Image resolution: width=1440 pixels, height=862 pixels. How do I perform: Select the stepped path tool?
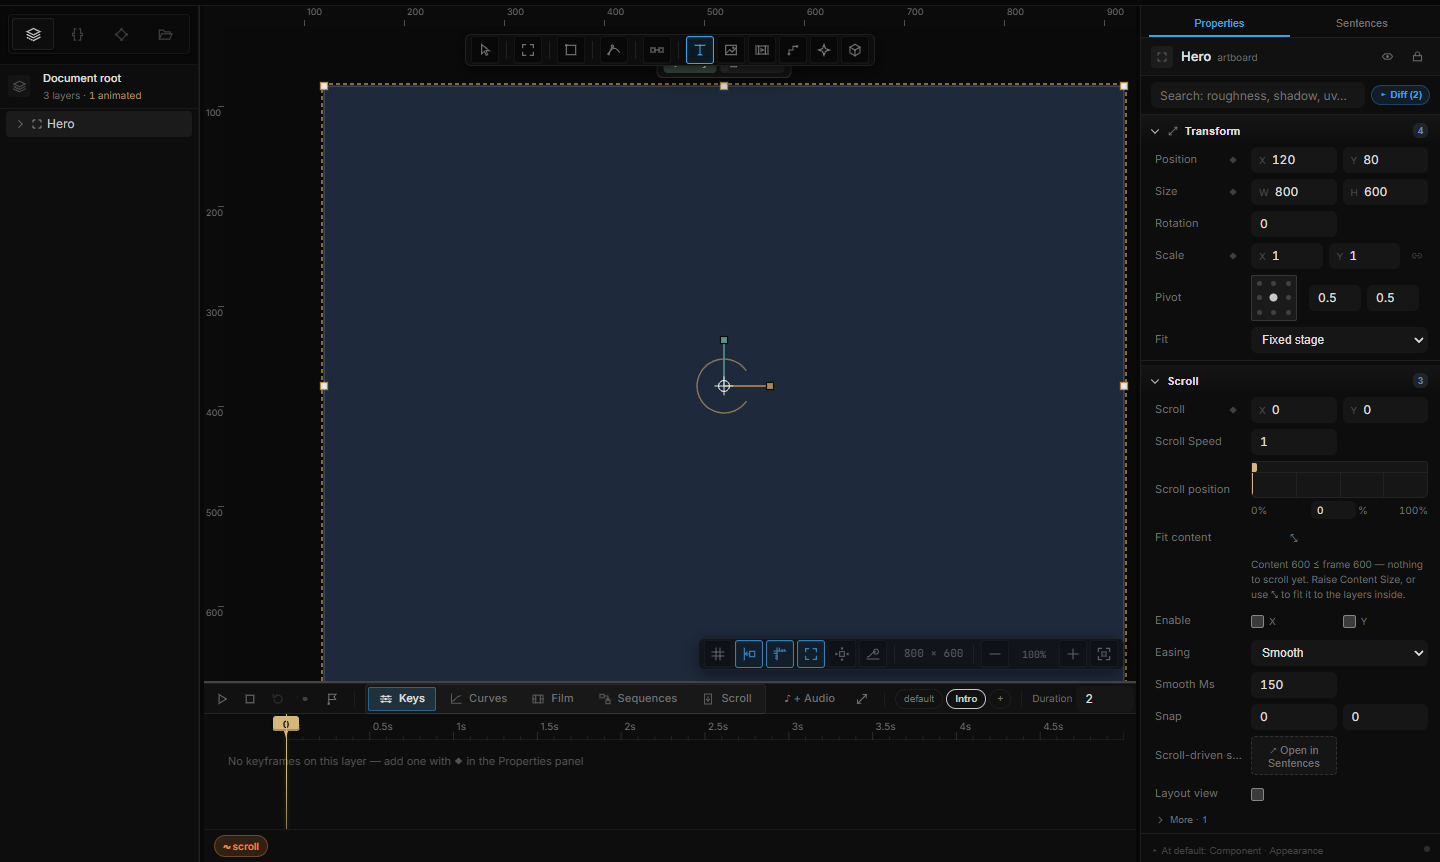[793, 50]
